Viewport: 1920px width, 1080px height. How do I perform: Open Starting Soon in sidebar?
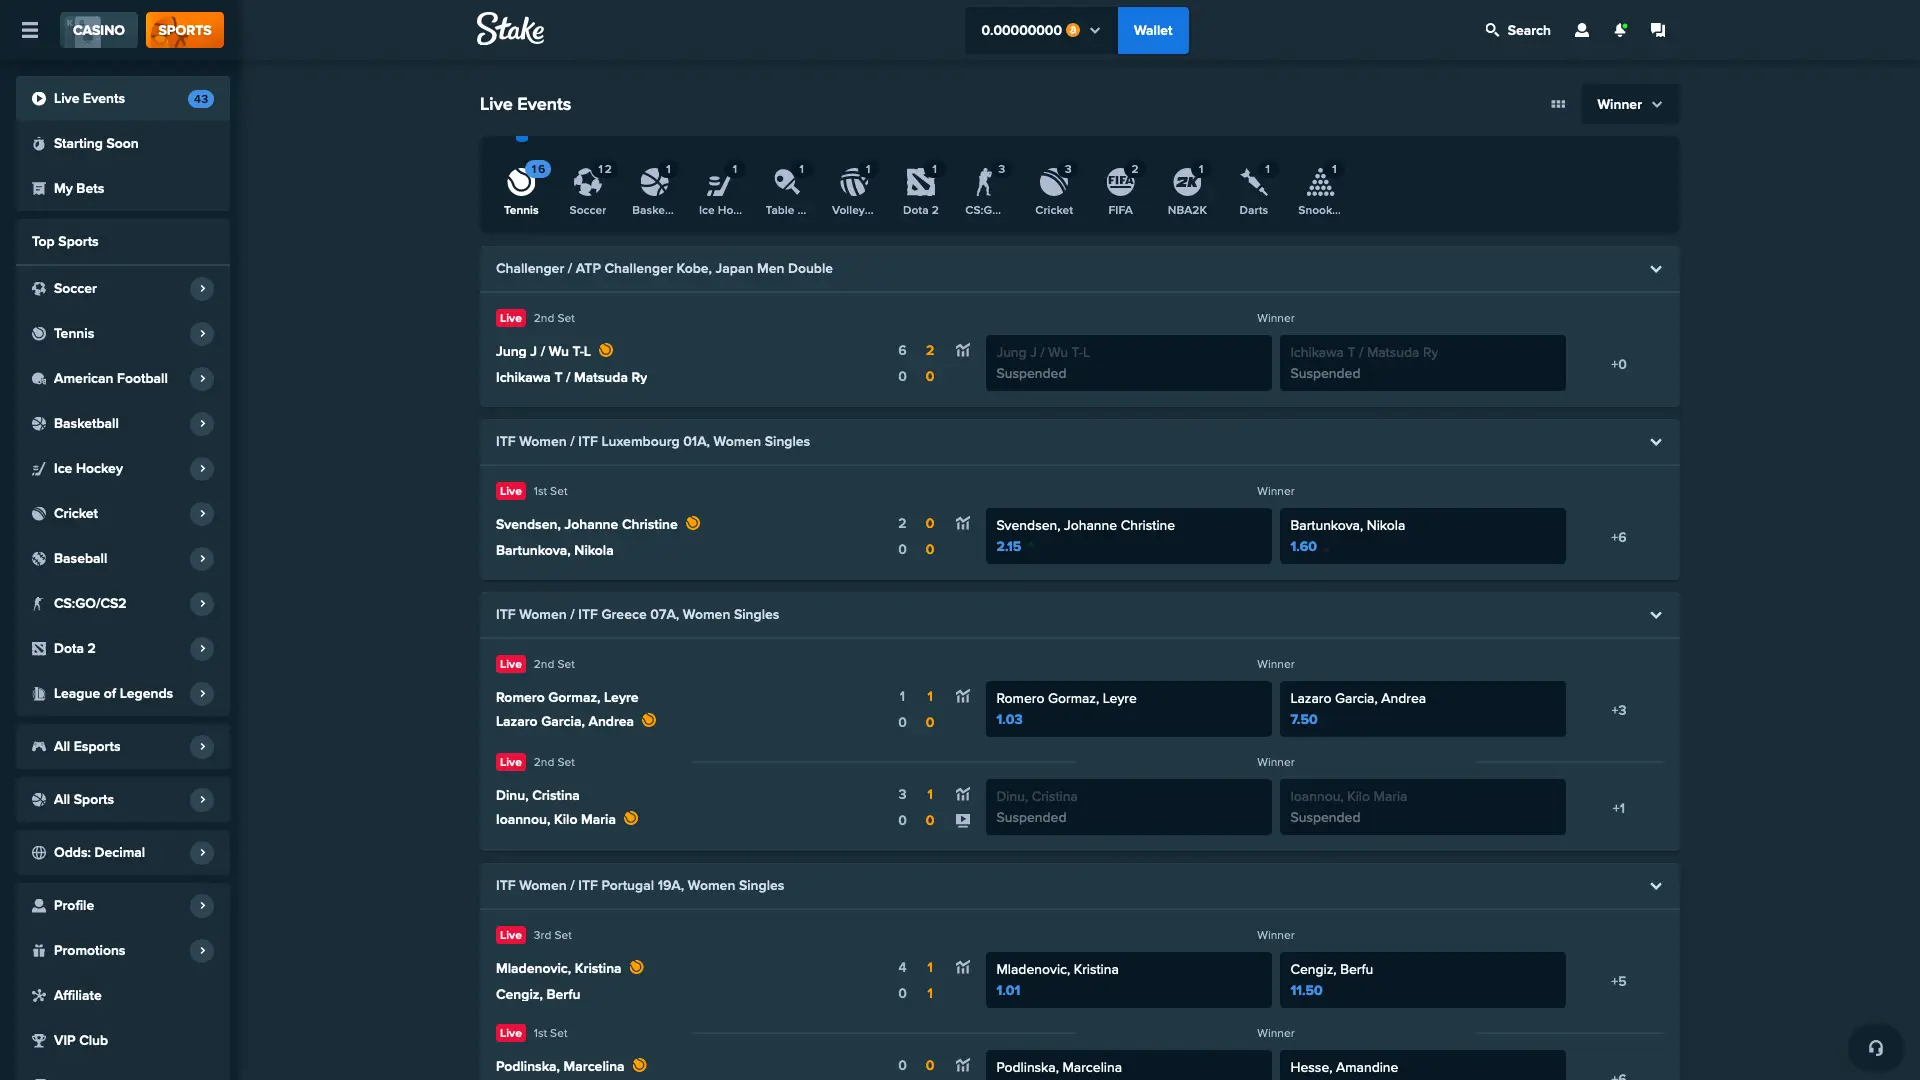coord(96,143)
